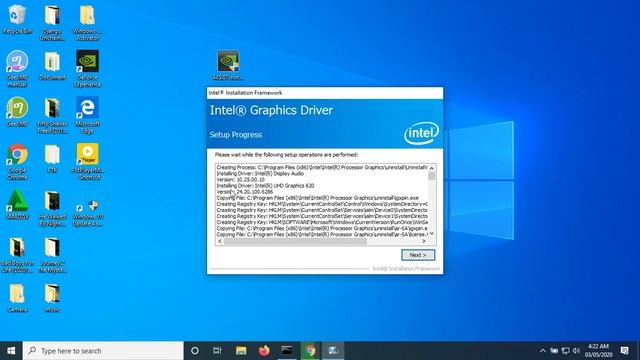Select the PotPlayer shortcut on desktop
640x360 pixels.
click(87, 162)
